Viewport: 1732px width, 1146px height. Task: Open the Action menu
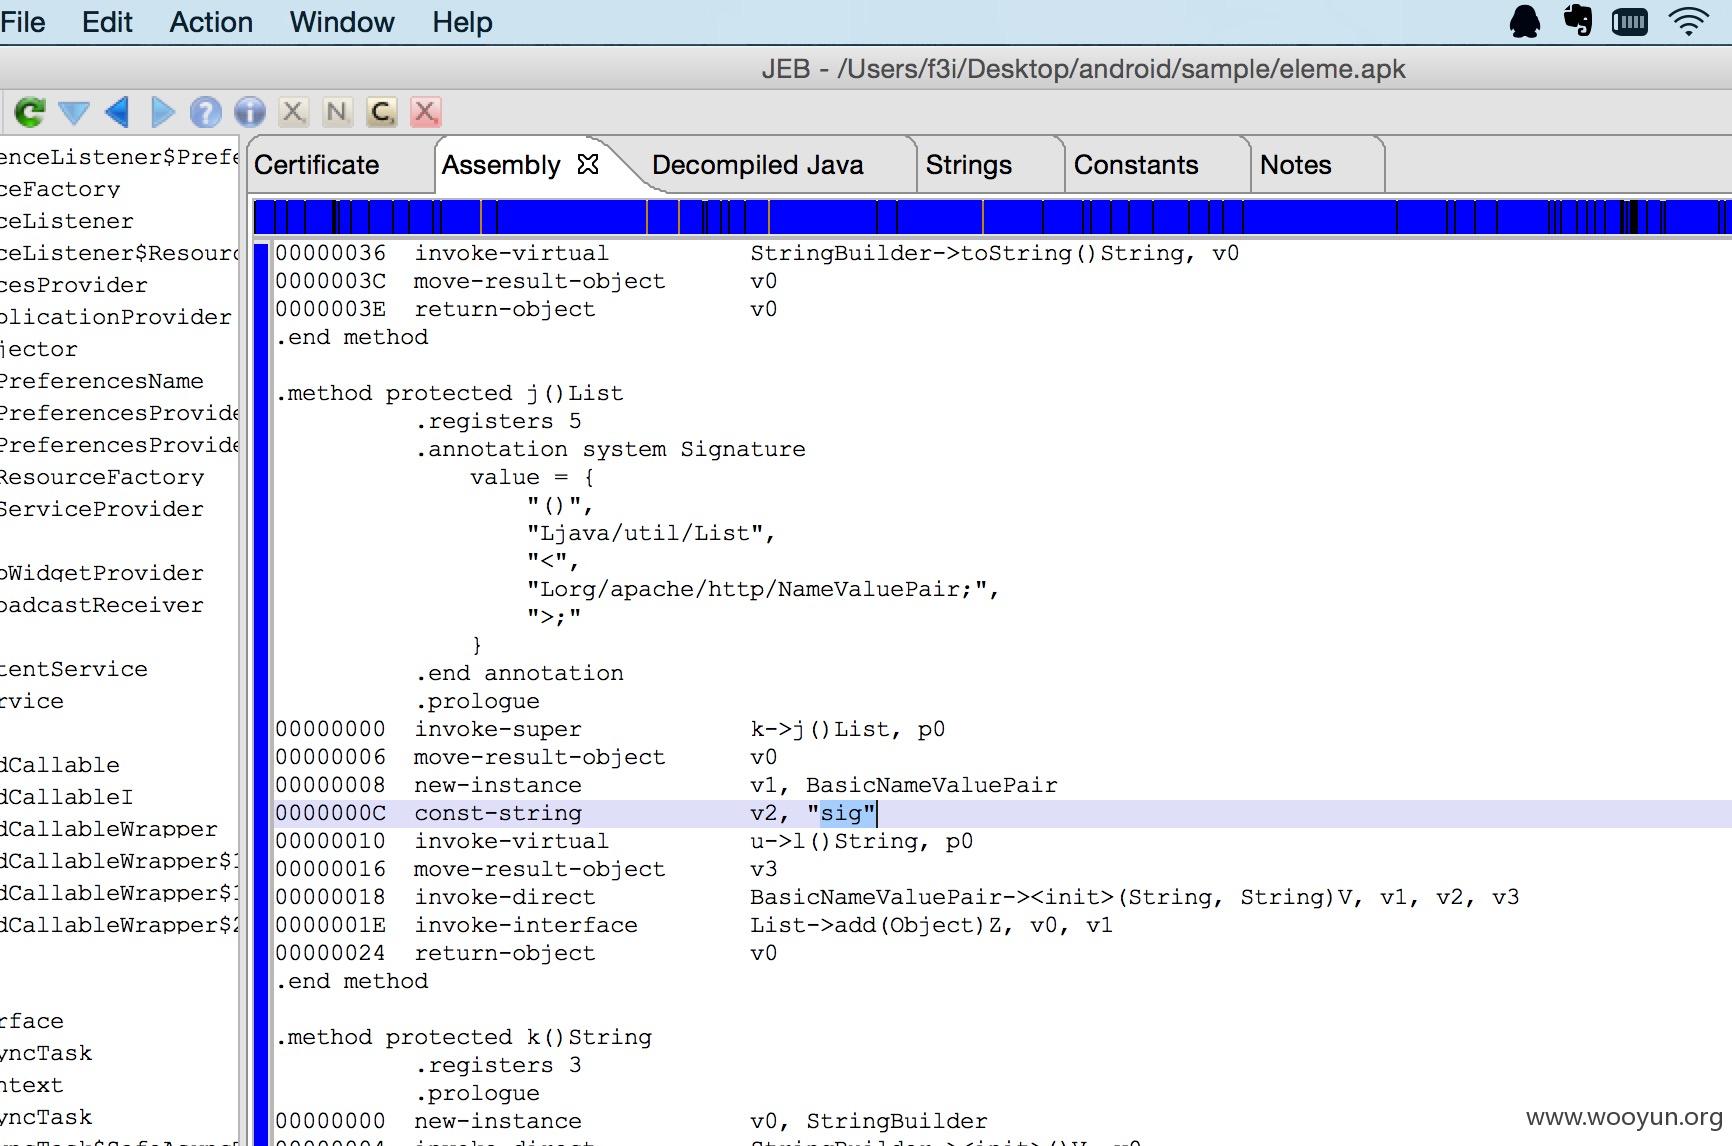click(211, 22)
